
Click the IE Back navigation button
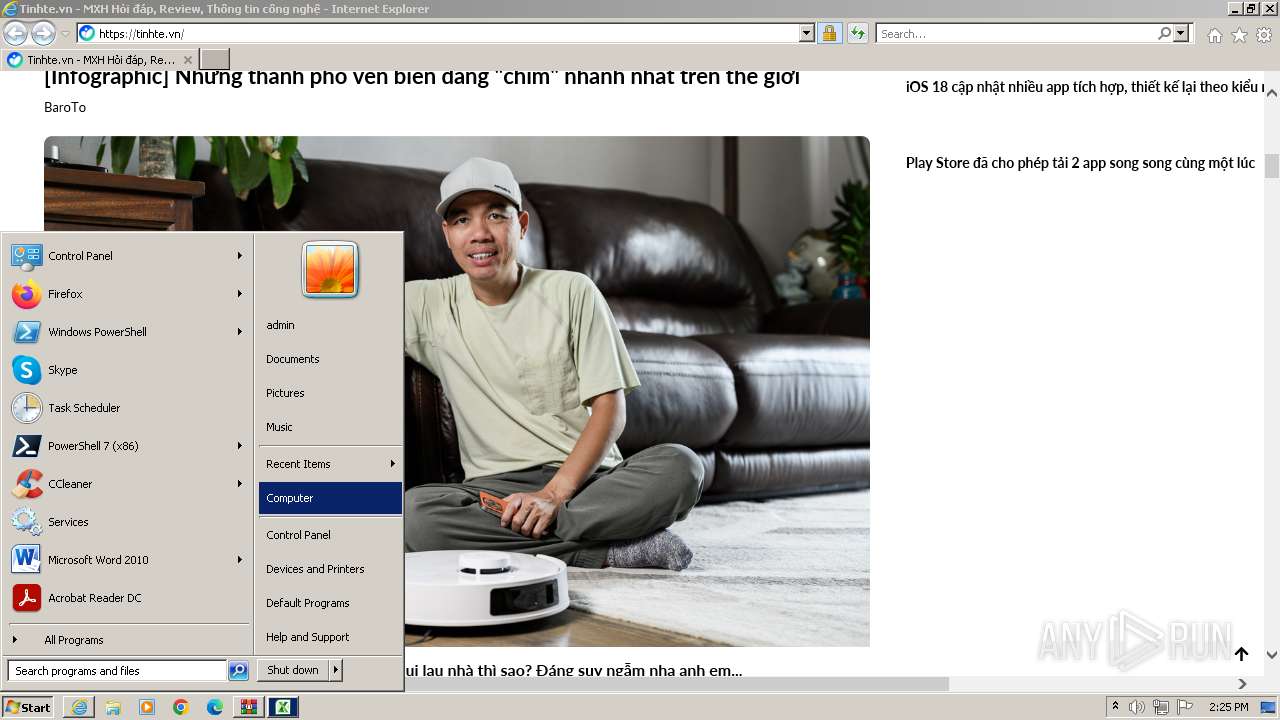click(x=15, y=33)
